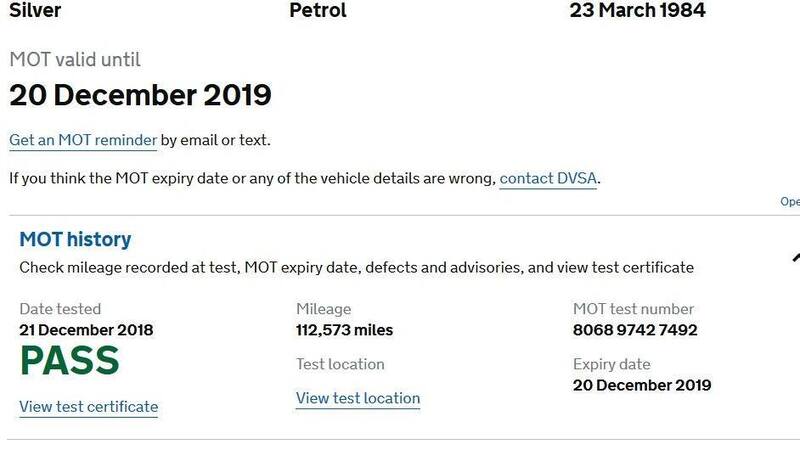Click the Expiry date value under MOT test number
Viewport: 800px width, 450px height.
click(642, 385)
